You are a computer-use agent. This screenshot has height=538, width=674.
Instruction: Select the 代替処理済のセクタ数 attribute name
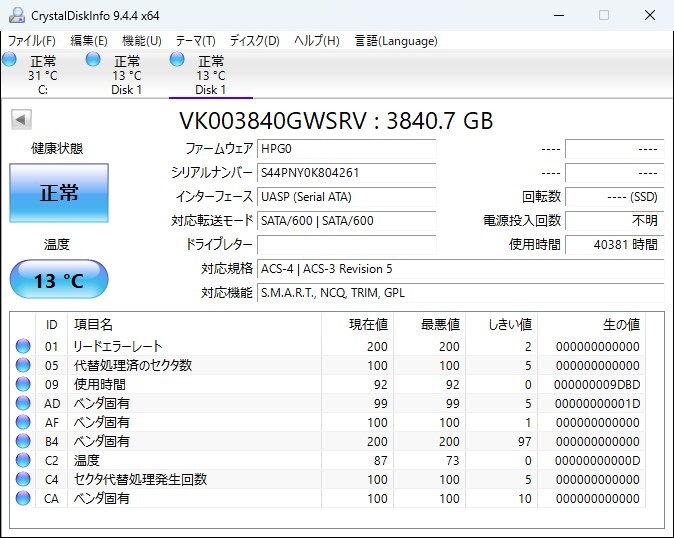click(133, 365)
